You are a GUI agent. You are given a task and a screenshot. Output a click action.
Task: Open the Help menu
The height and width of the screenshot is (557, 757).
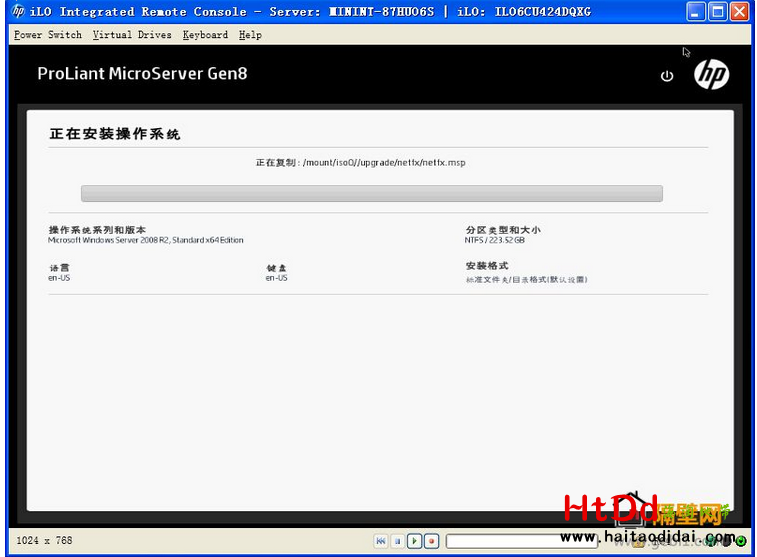(x=250, y=35)
